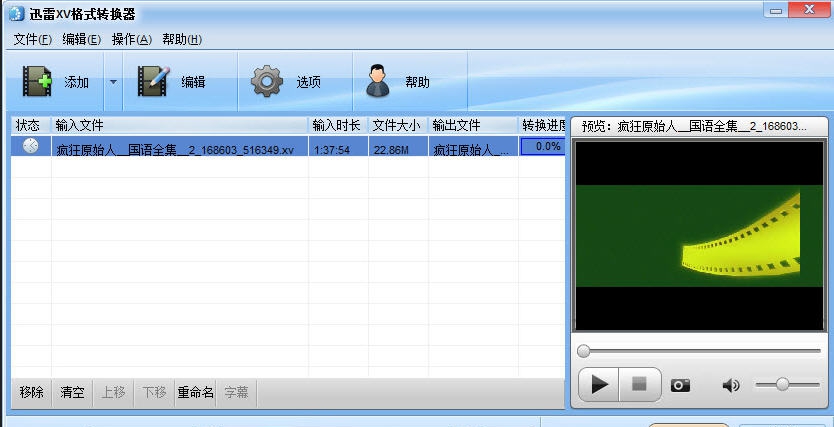The height and width of the screenshot is (427, 834).
Task: Click the 输入时长 column header
Action: (x=338, y=125)
